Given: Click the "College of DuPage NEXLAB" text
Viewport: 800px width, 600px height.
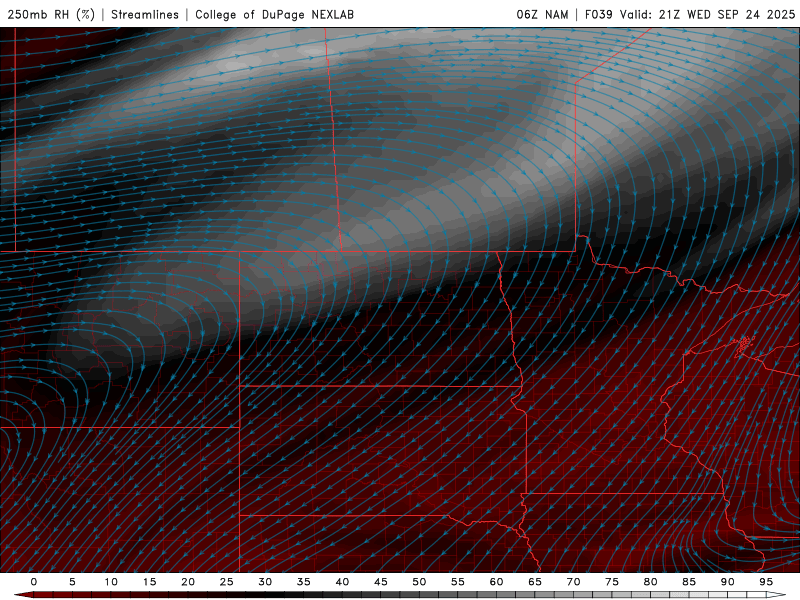Looking at the screenshot, I should (x=274, y=14).
